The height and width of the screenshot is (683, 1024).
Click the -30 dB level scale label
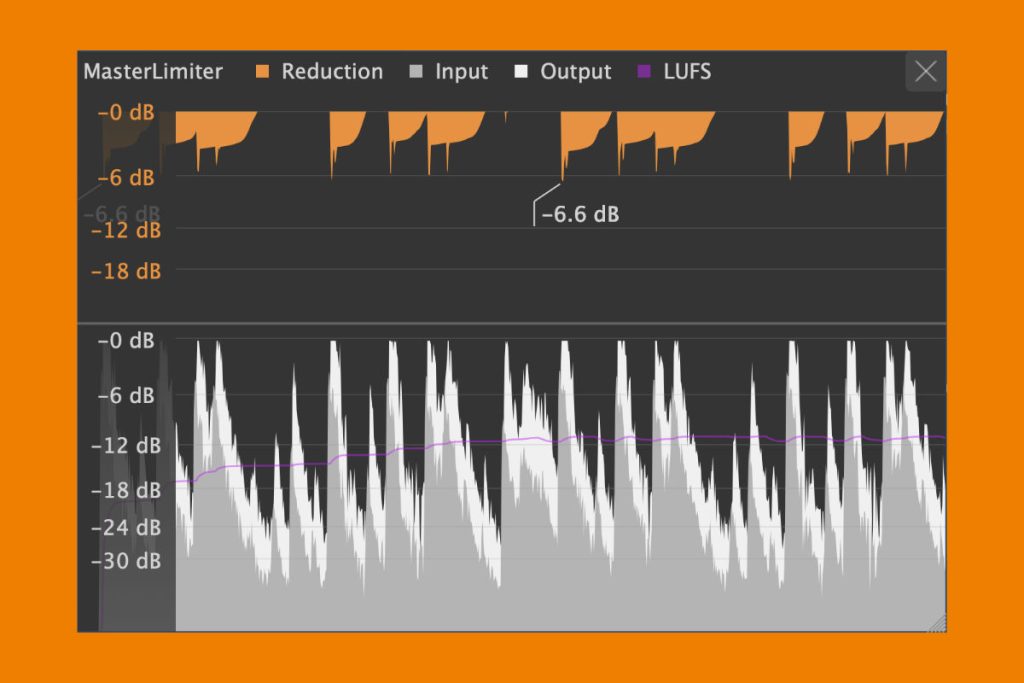click(126, 561)
